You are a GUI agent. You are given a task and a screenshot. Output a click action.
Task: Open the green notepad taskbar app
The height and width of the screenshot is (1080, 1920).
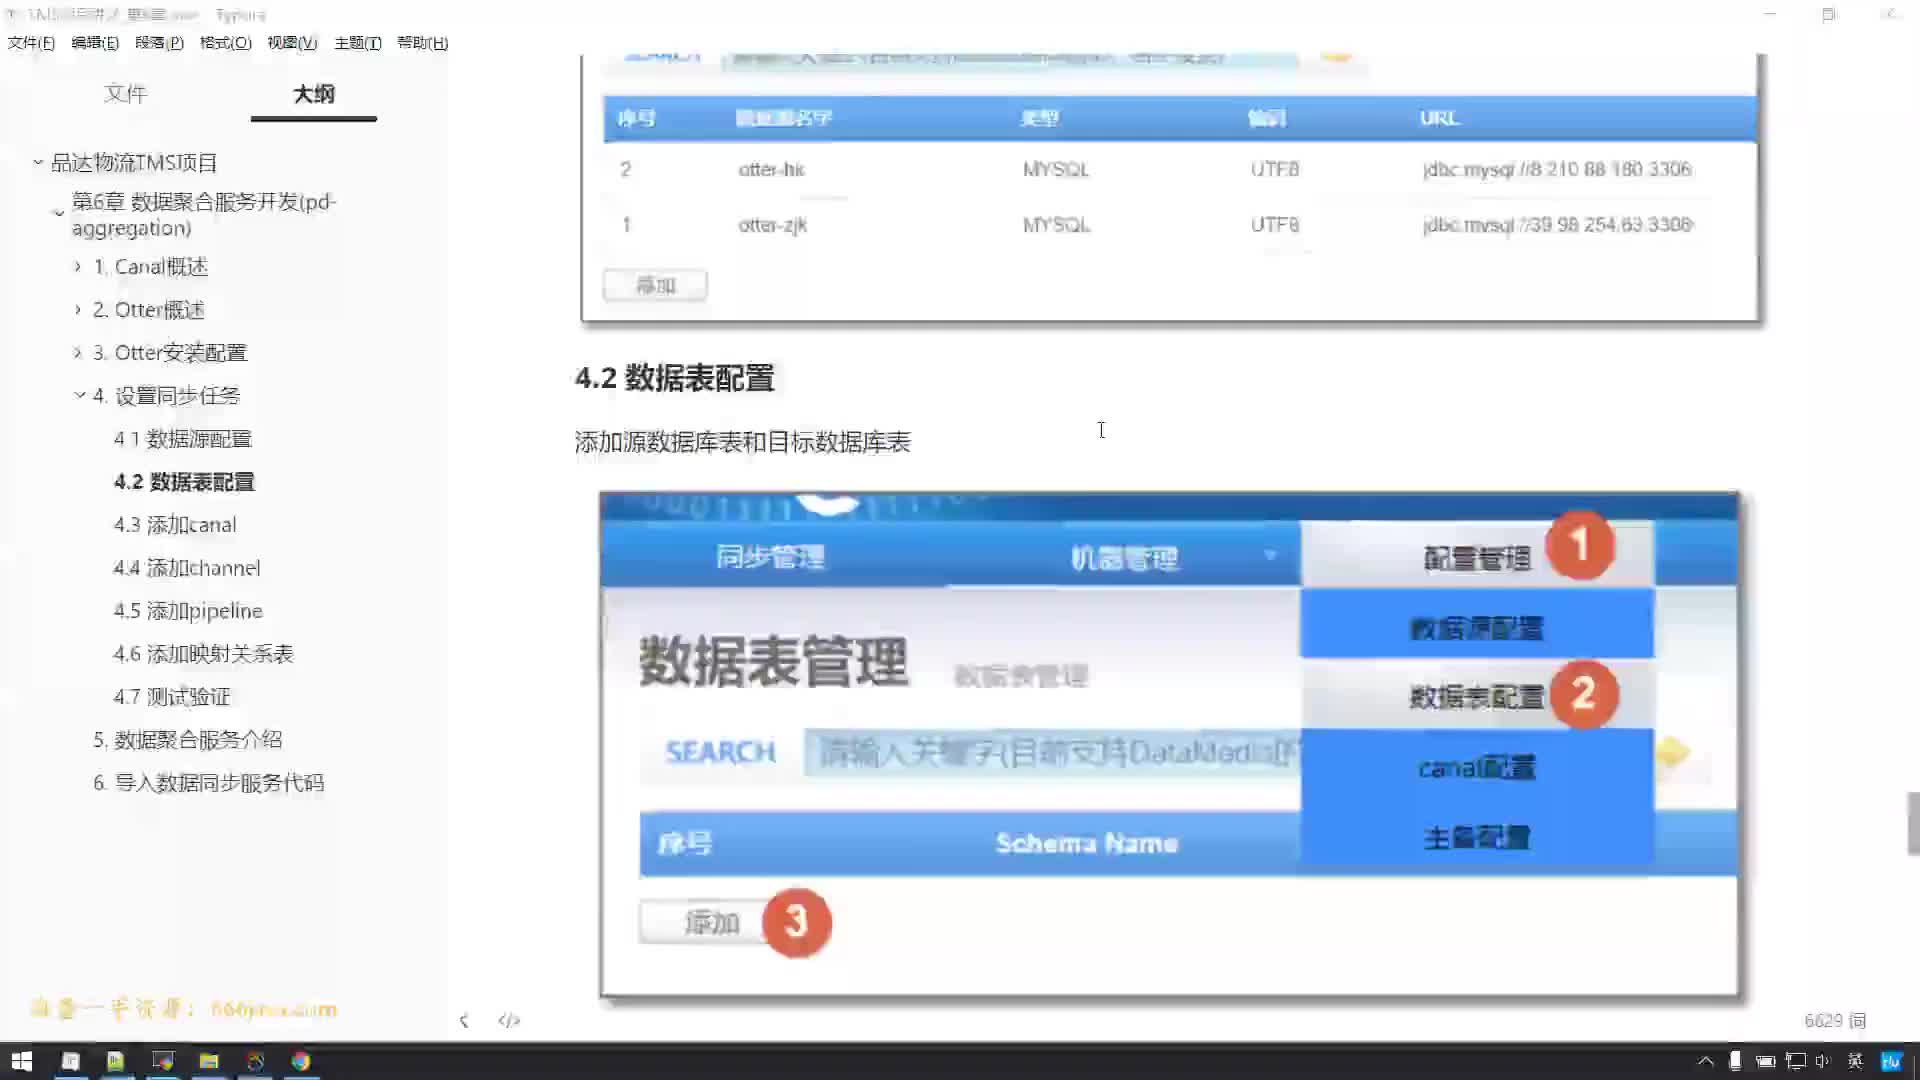116,1061
